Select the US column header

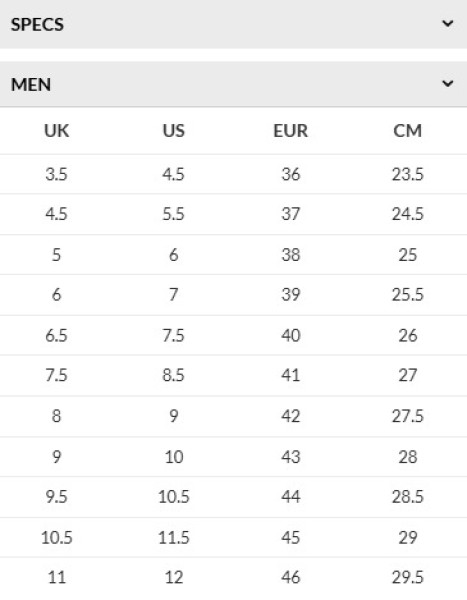[174, 131]
